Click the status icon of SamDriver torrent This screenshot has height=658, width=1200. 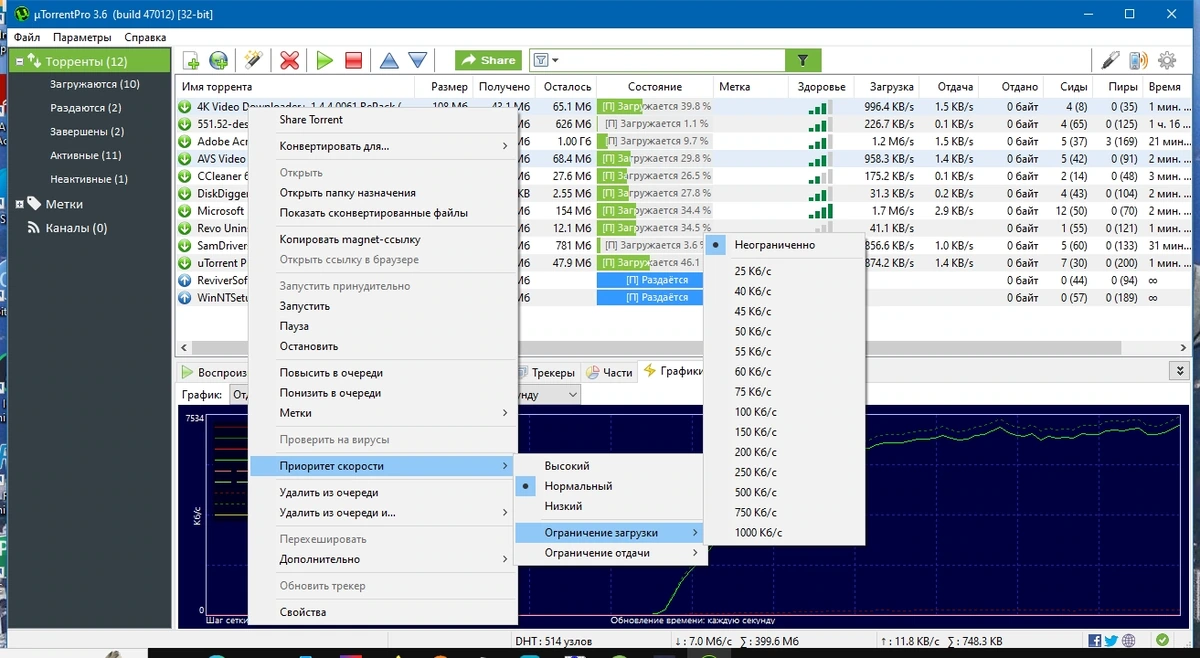(185, 246)
